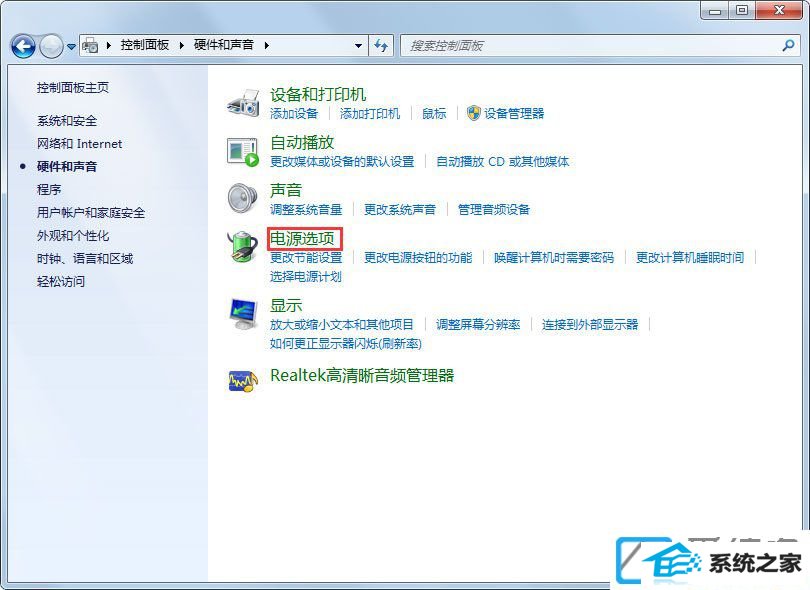810x590 pixels.
Task: Click the 添加打印机 link
Action: tap(370, 114)
